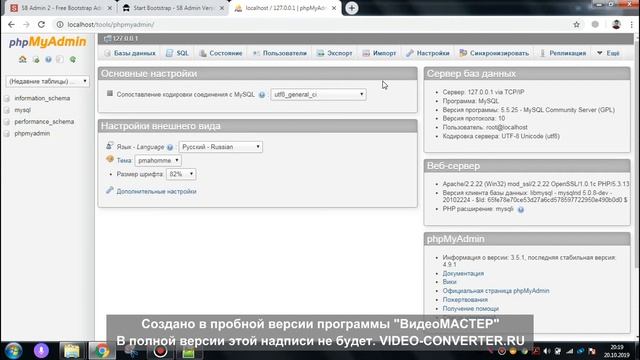
Task: Expand the Ещё more menu
Action: (x=608, y=53)
